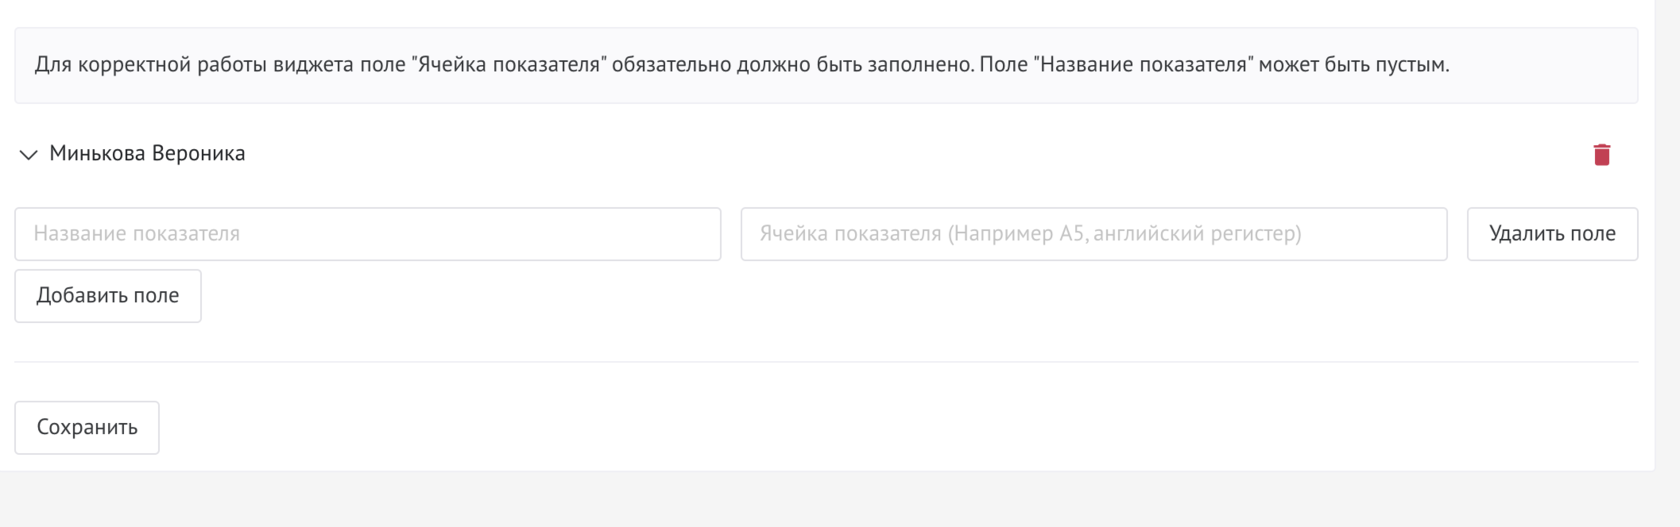Image resolution: width=1680 pixels, height=527 pixels.
Task: Click the placeholder text Название показателя
Action: tap(137, 234)
